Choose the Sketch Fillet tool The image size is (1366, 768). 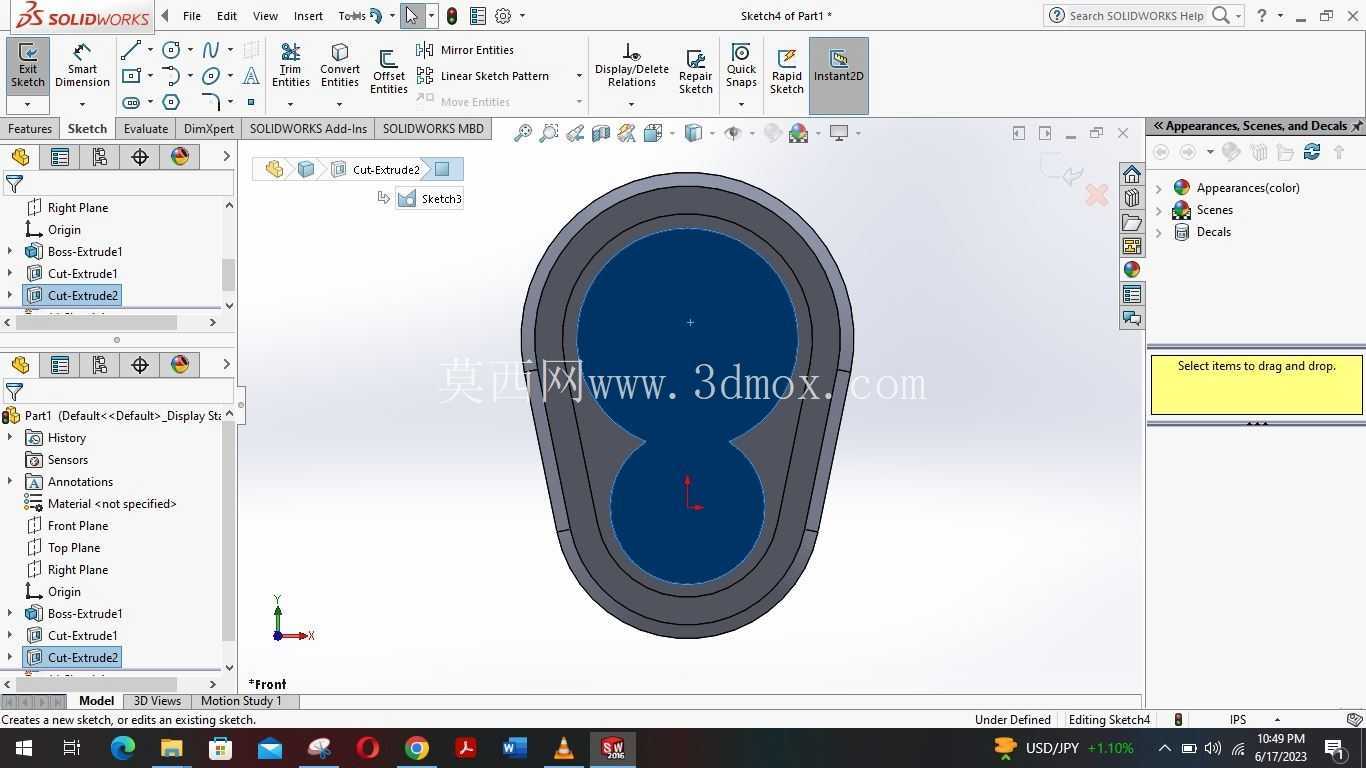click(x=211, y=102)
